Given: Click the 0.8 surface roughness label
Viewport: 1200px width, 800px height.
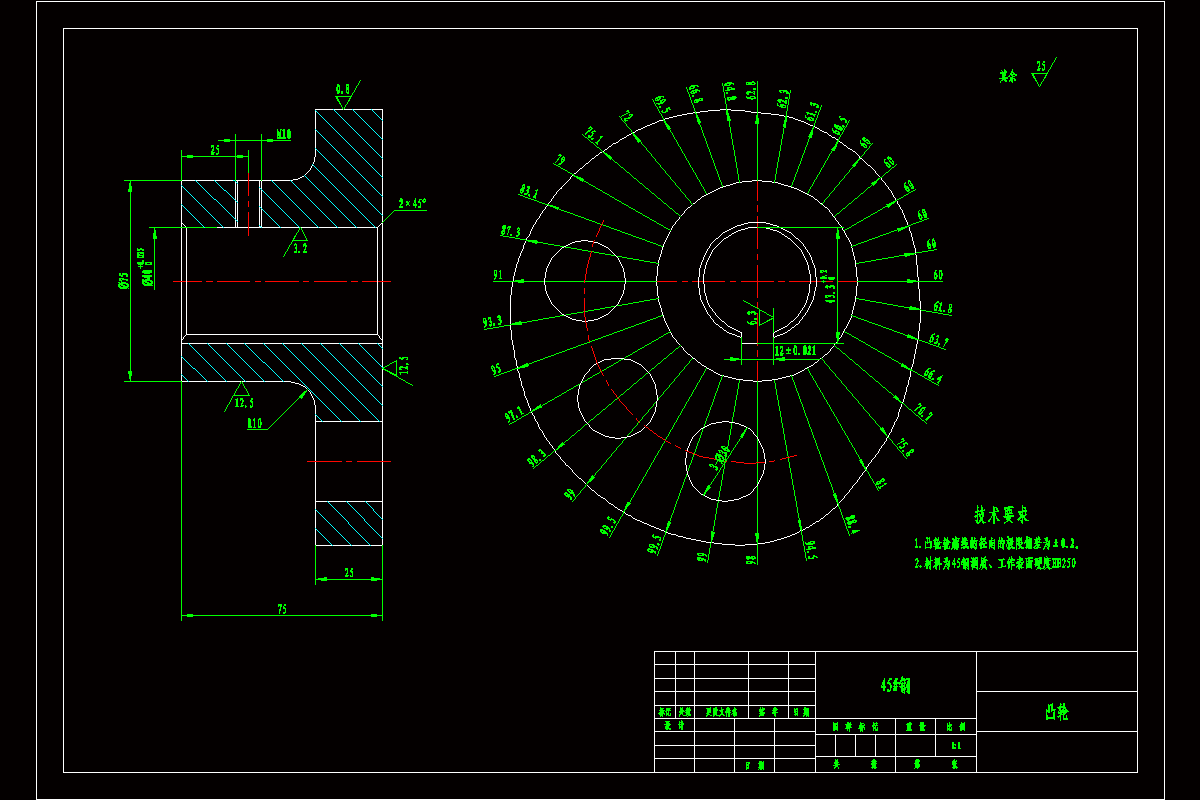Looking at the screenshot, I should pos(343,89).
